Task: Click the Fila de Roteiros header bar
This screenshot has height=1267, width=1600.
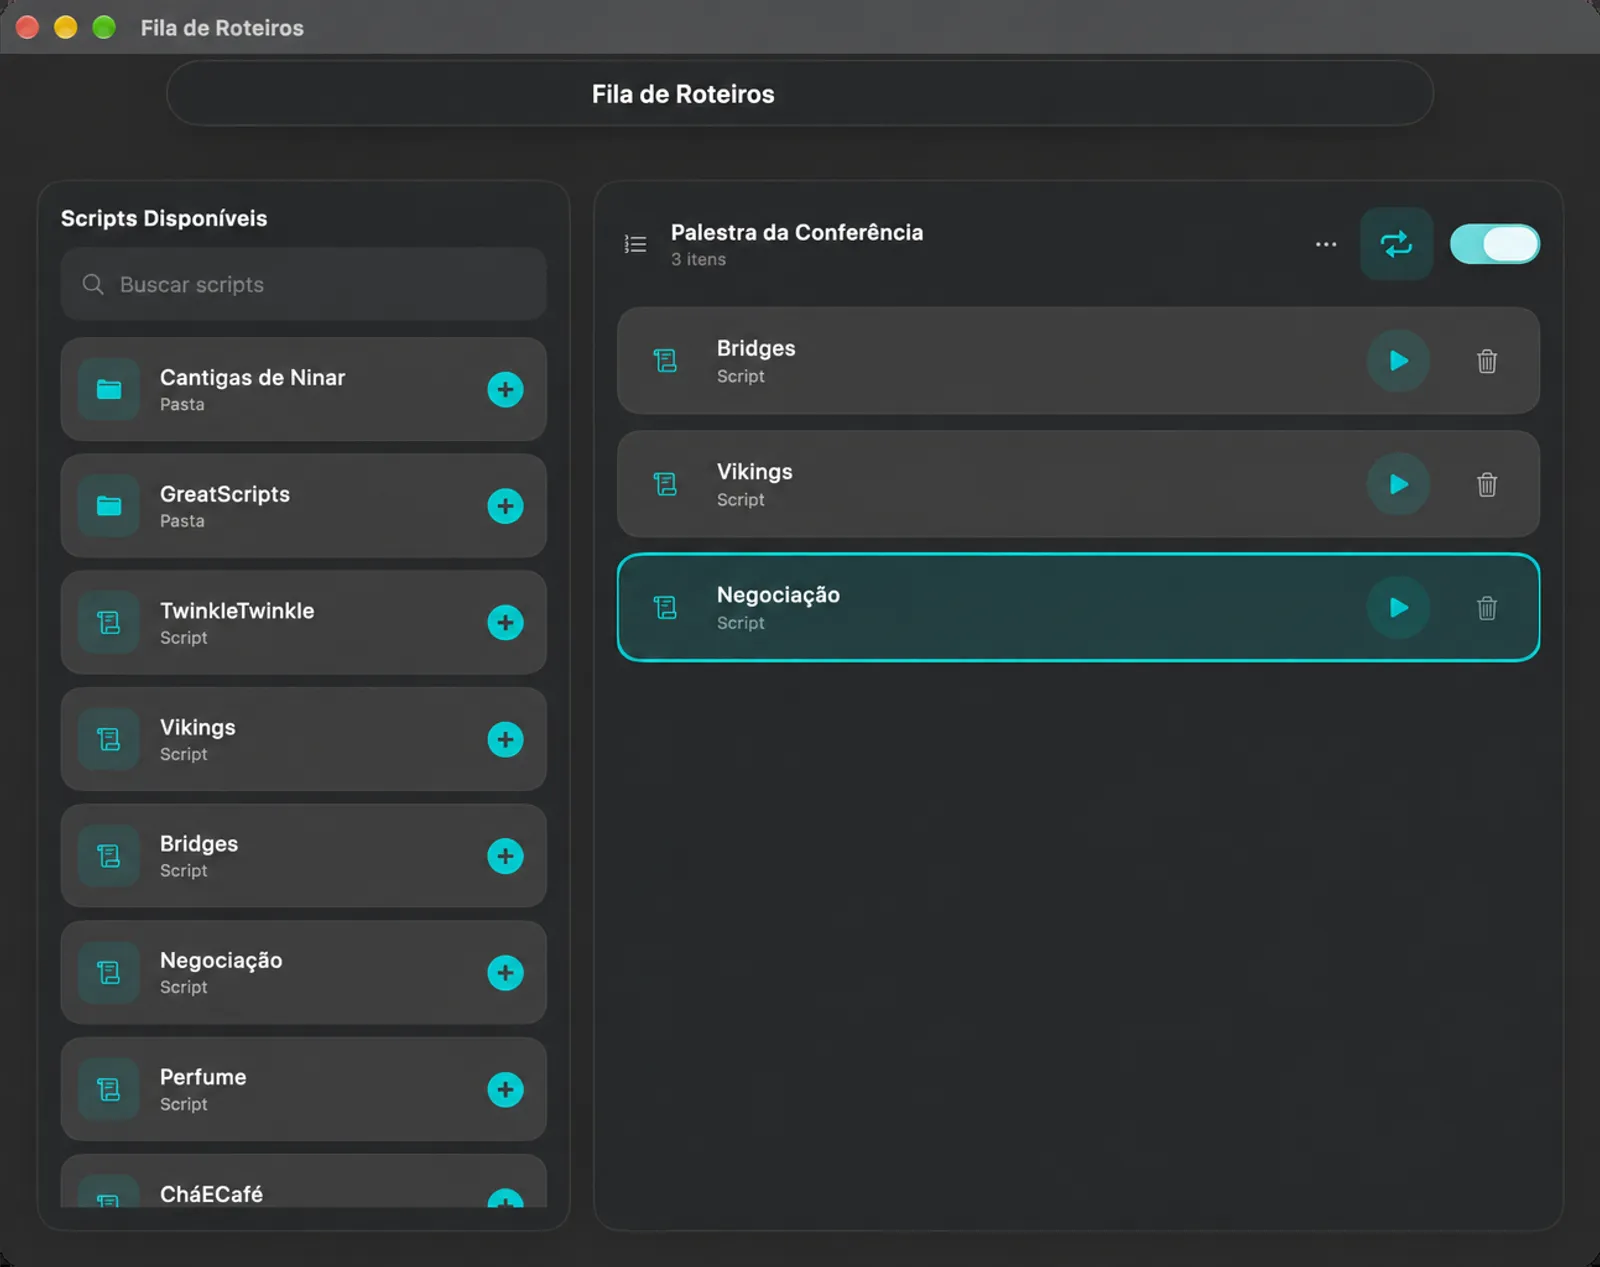Action: tap(800, 94)
